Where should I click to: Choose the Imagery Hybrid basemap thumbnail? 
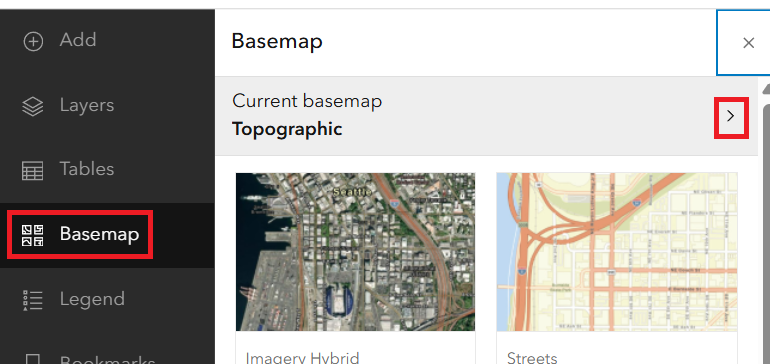pos(356,252)
